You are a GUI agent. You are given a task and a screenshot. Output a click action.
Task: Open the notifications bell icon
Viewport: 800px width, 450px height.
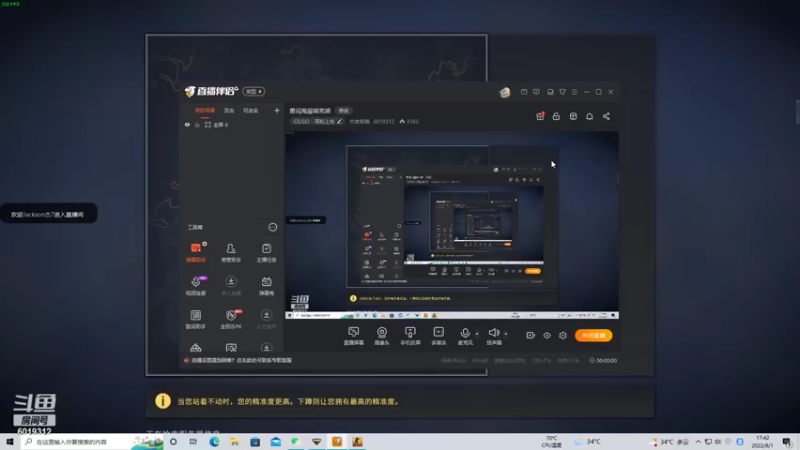(589, 116)
